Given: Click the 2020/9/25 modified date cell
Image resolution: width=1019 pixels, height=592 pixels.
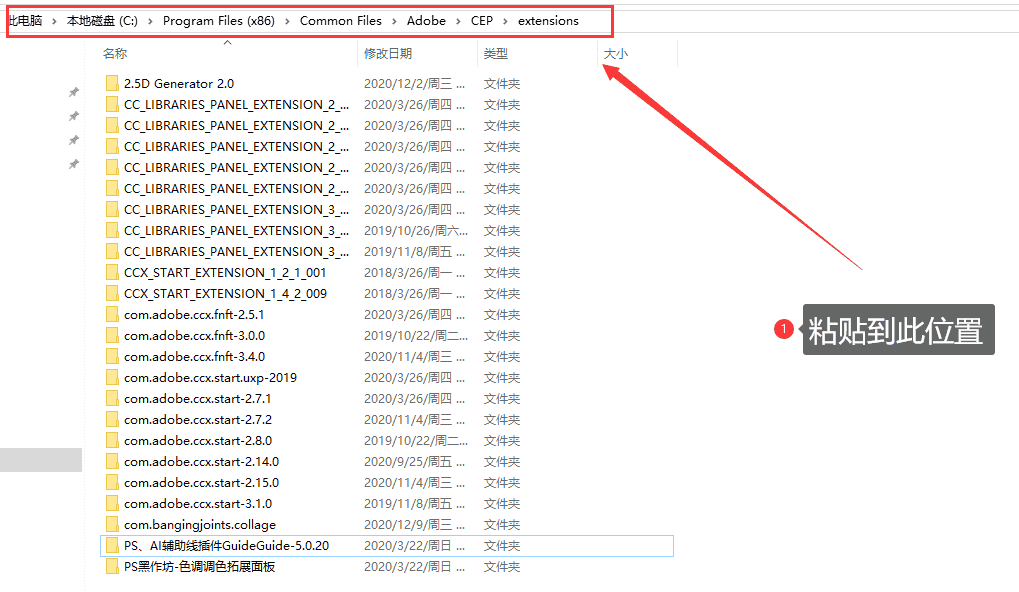Looking at the screenshot, I should click(415, 461).
